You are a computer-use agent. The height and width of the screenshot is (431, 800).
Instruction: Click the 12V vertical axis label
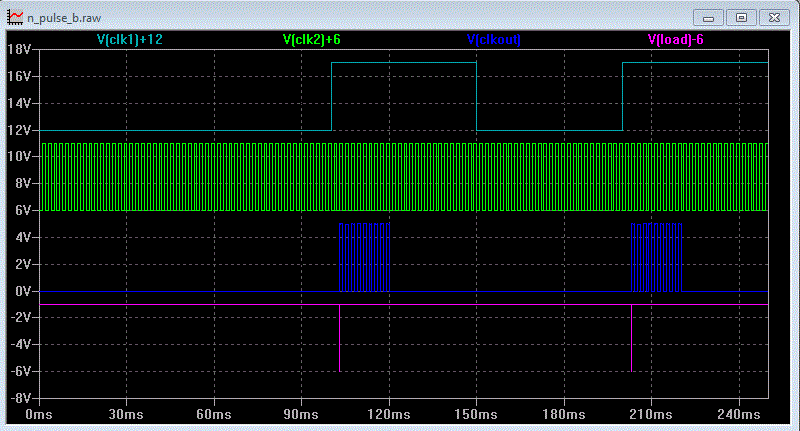[19, 131]
